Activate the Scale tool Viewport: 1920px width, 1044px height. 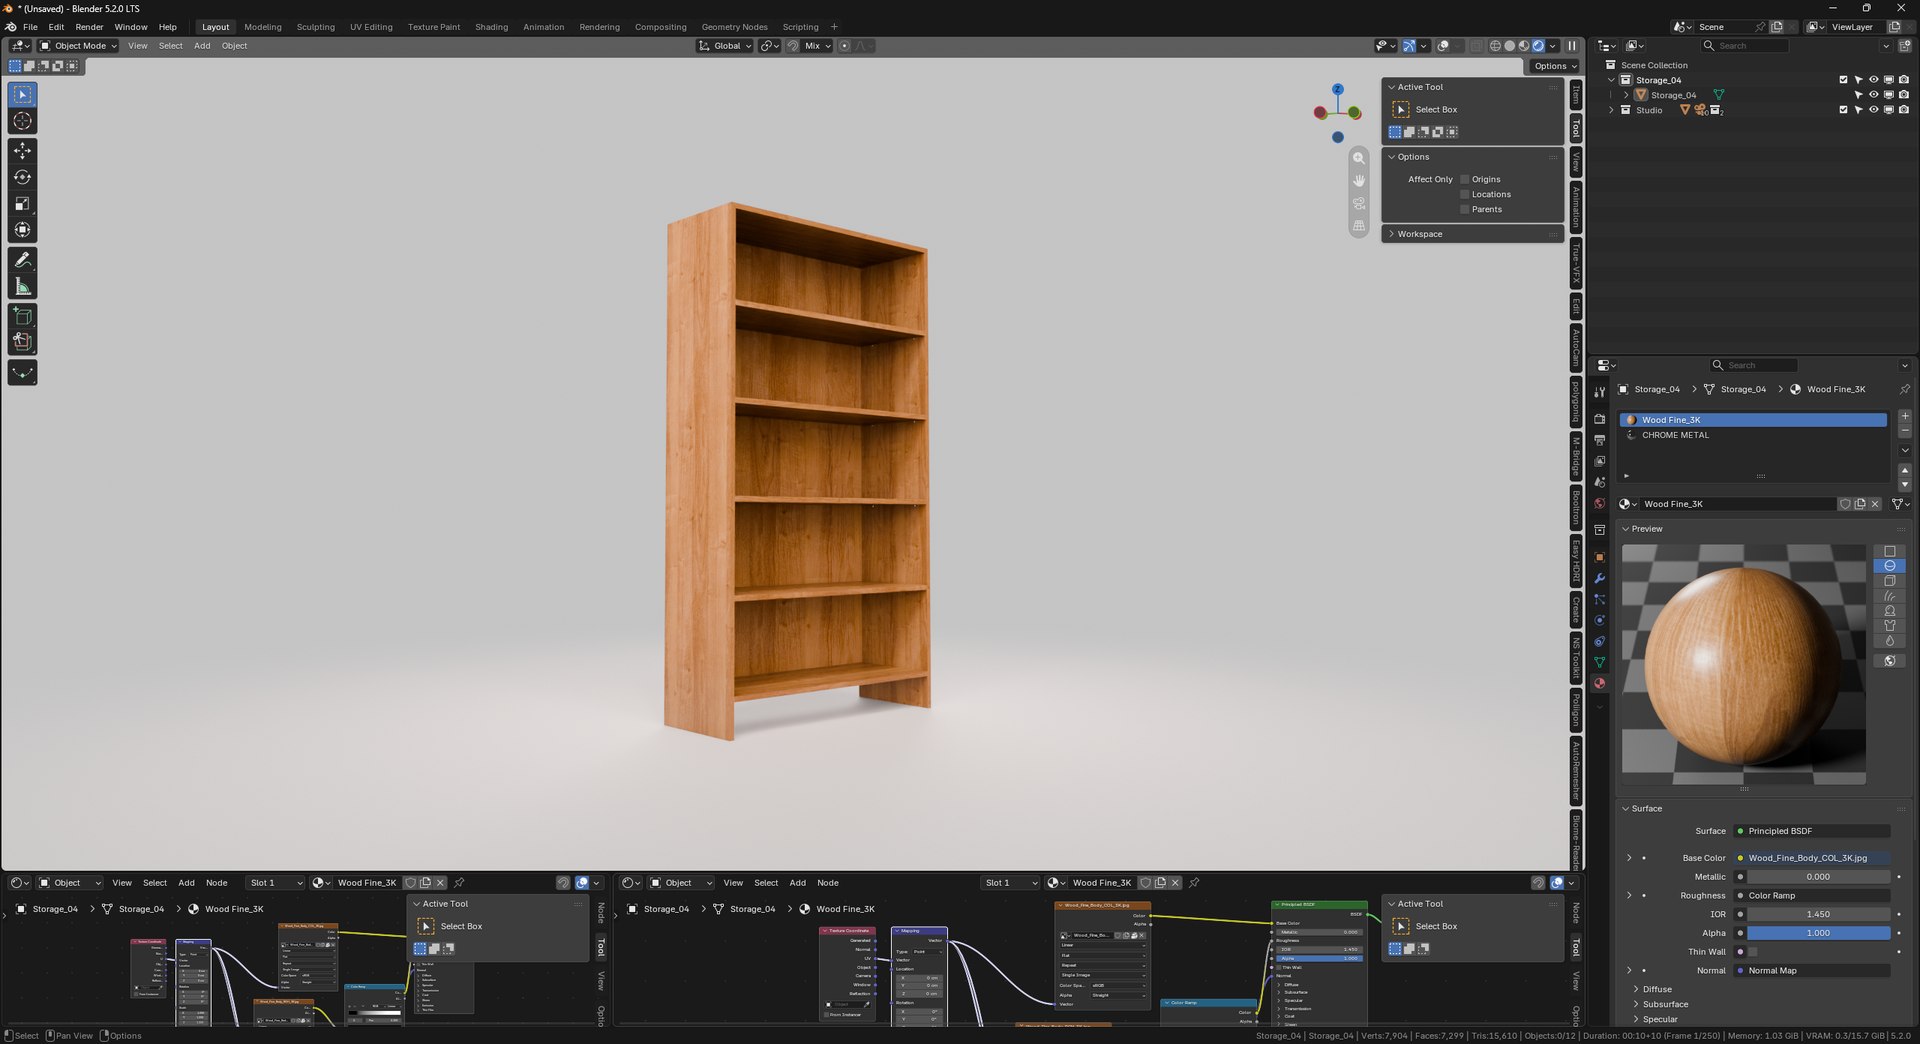pyautogui.click(x=22, y=204)
